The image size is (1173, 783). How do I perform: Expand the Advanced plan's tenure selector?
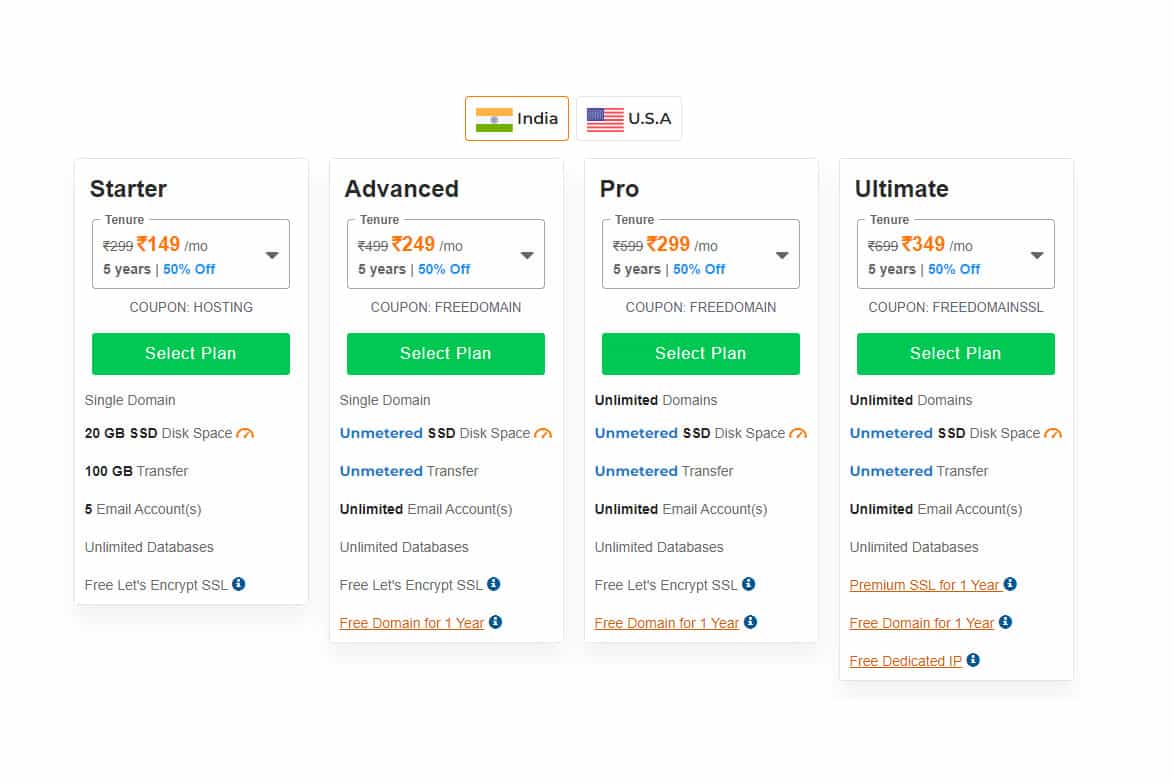[527, 254]
